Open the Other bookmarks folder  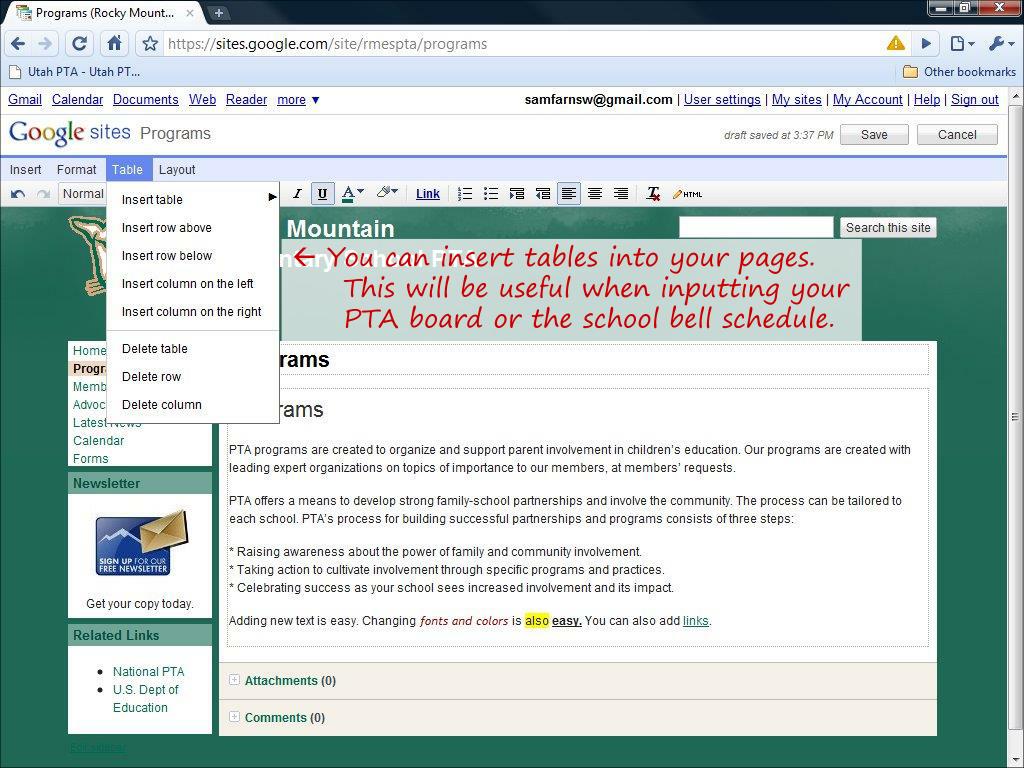coord(959,72)
